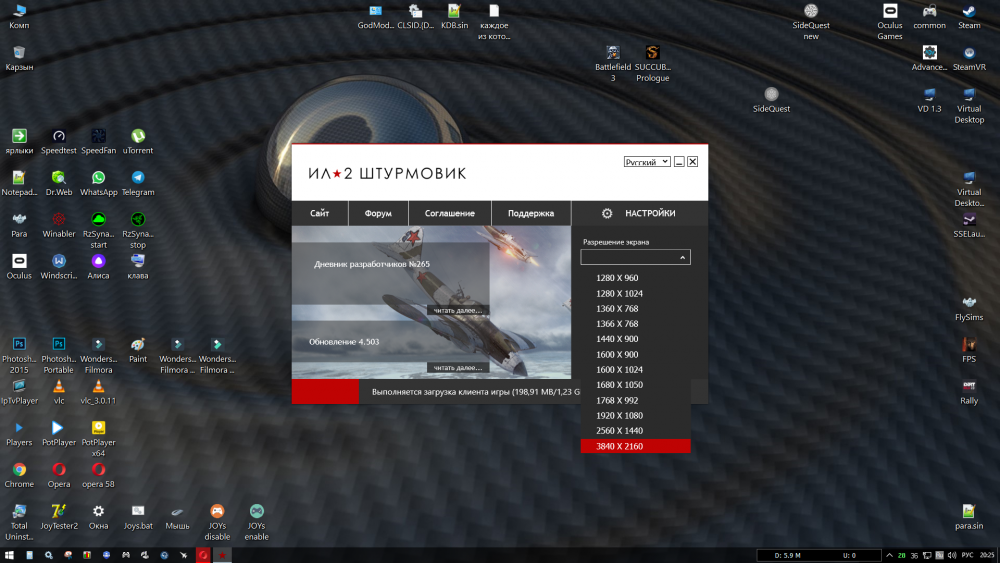
Task: Open SideQuest new desktop icon
Action: pos(811,22)
